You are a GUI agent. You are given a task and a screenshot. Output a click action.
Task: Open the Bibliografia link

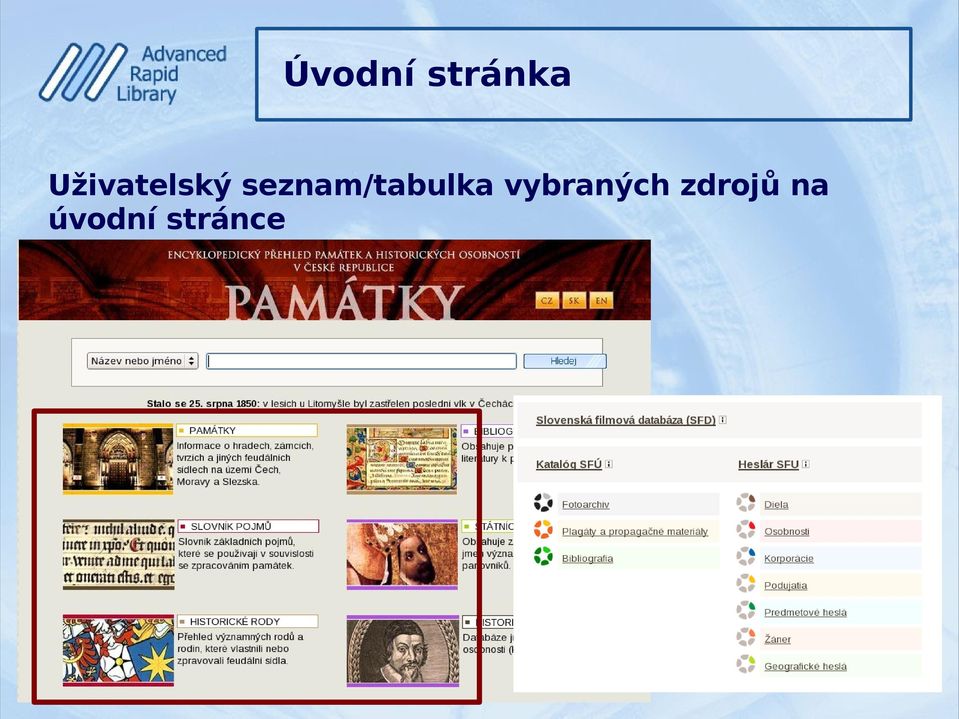click(587, 558)
